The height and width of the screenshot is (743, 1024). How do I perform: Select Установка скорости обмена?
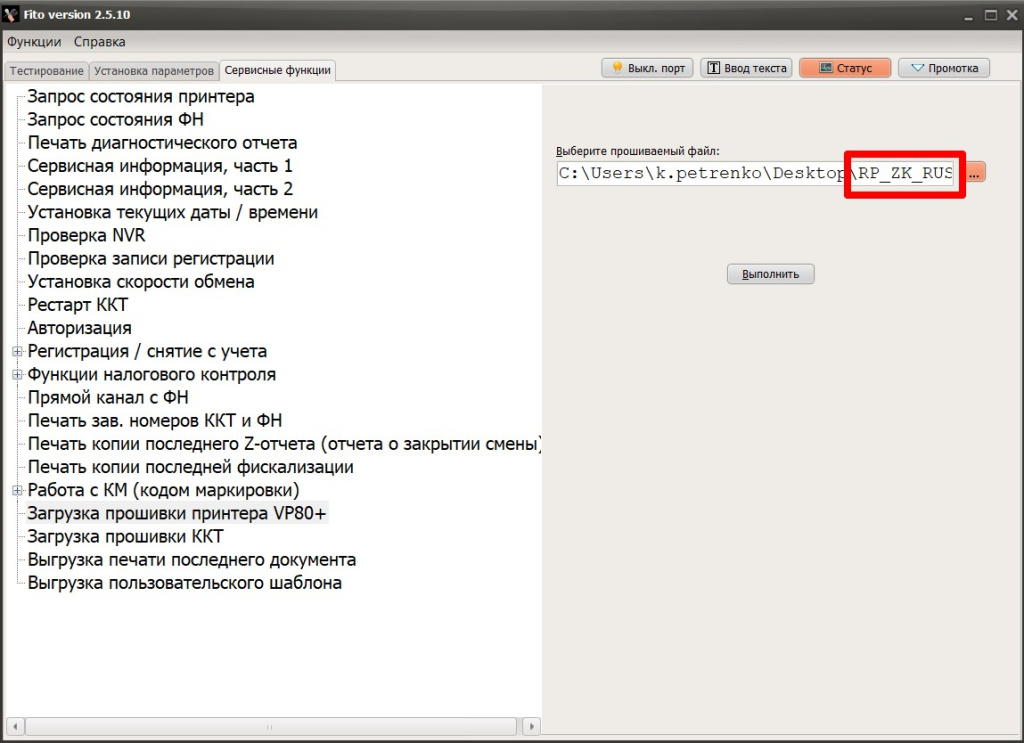(x=141, y=282)
